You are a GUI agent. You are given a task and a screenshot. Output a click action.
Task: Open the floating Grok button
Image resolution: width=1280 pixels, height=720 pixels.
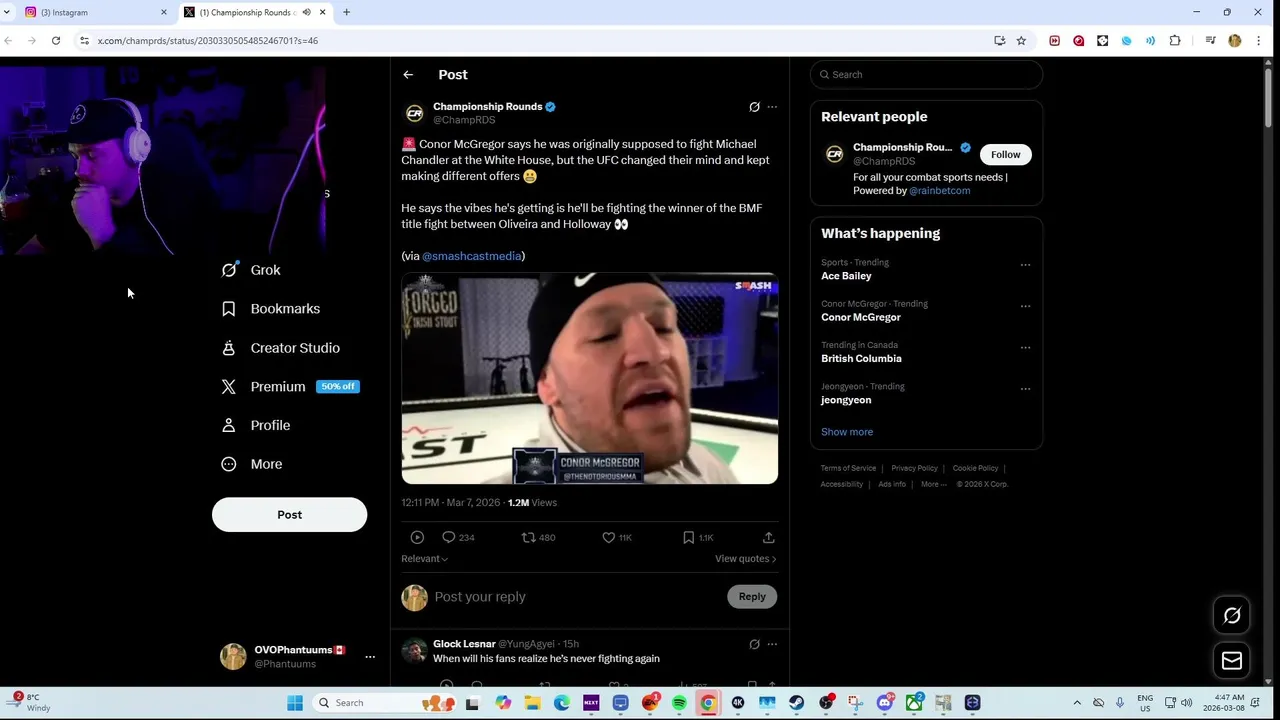pos(1232,616)
